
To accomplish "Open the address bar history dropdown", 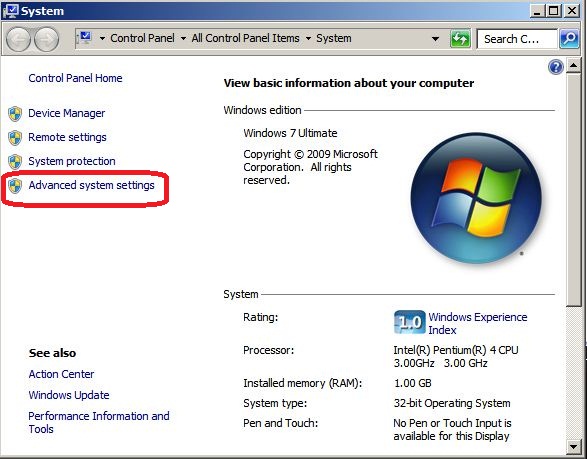I will [435, 39].
